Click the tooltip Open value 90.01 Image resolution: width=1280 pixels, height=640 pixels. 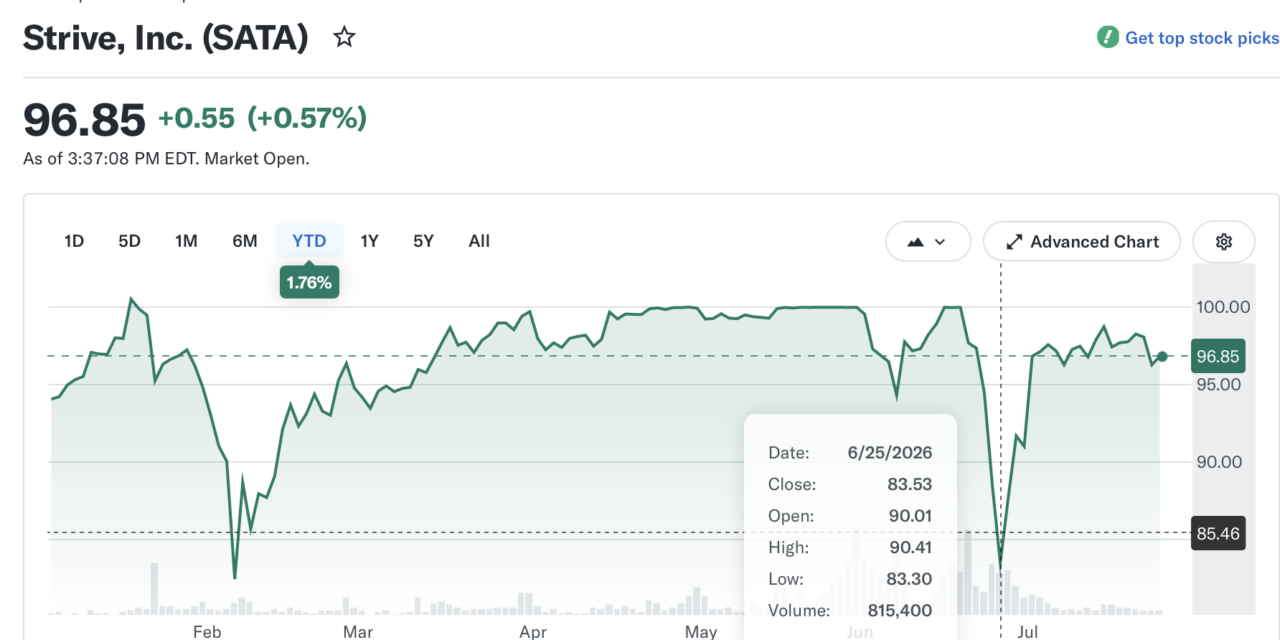(910, 516)
